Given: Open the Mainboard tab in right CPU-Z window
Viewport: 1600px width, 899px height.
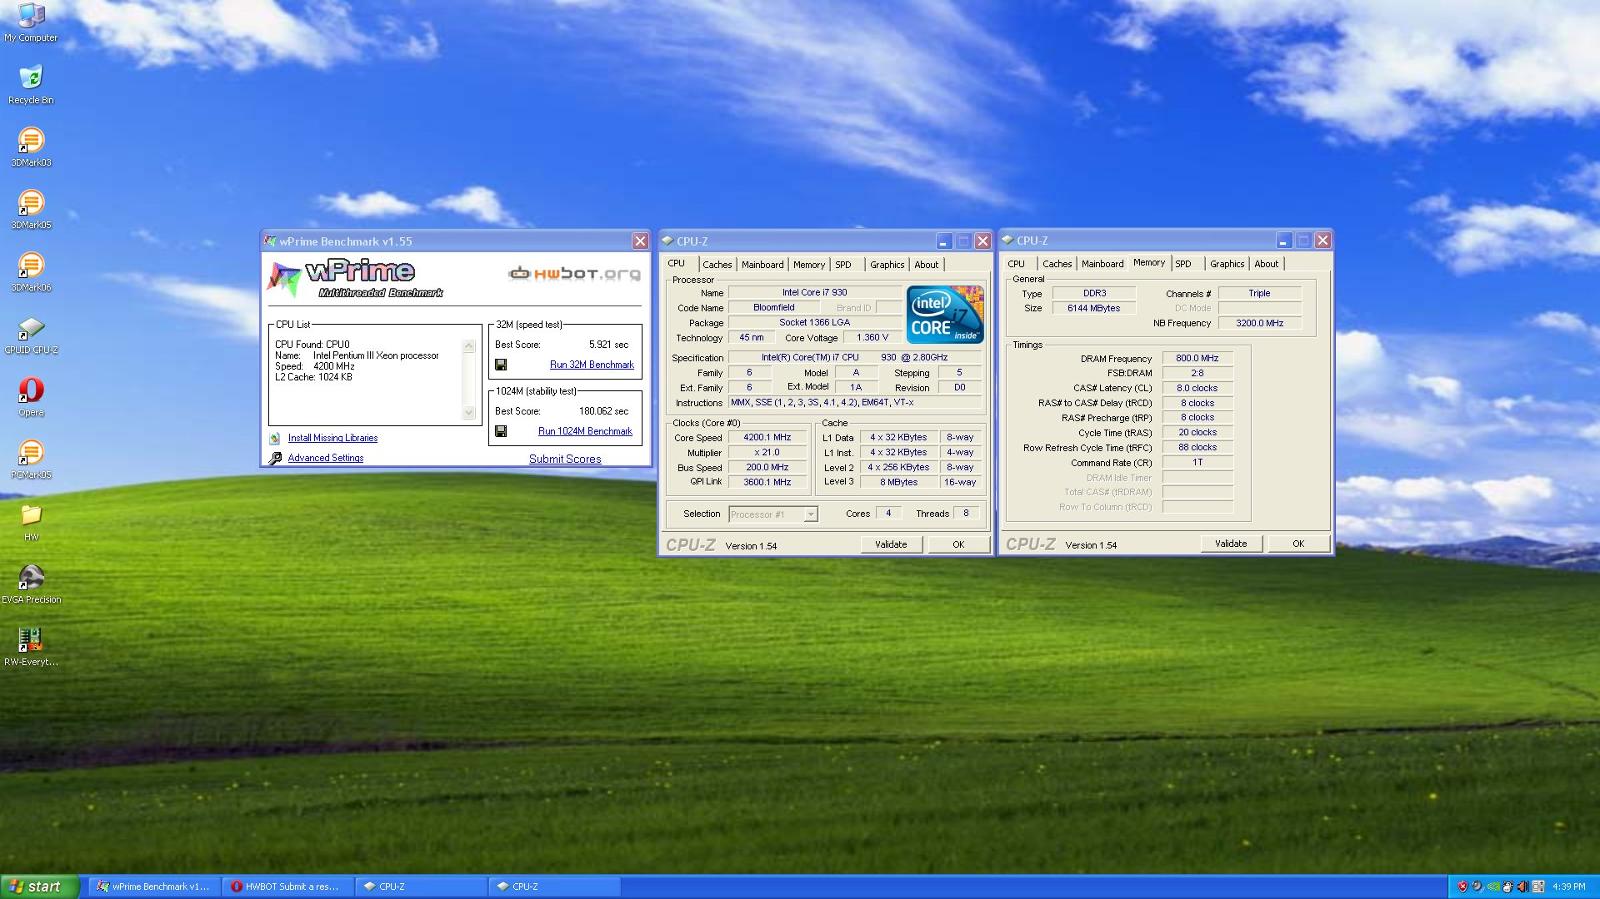Looking at the screenshot, I should [x=1102, y=264].
